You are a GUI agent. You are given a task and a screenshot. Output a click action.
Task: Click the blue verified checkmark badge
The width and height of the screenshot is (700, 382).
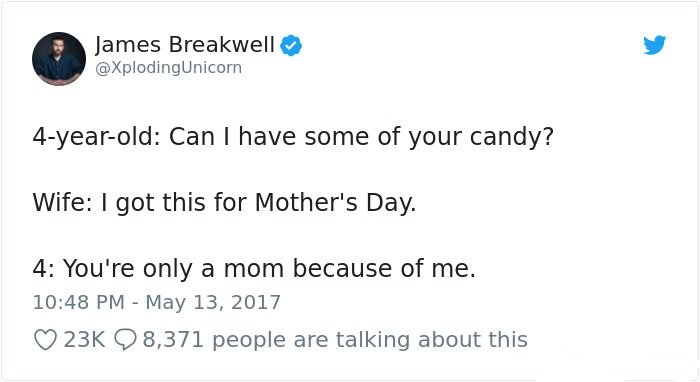click(x=291, y=45)
